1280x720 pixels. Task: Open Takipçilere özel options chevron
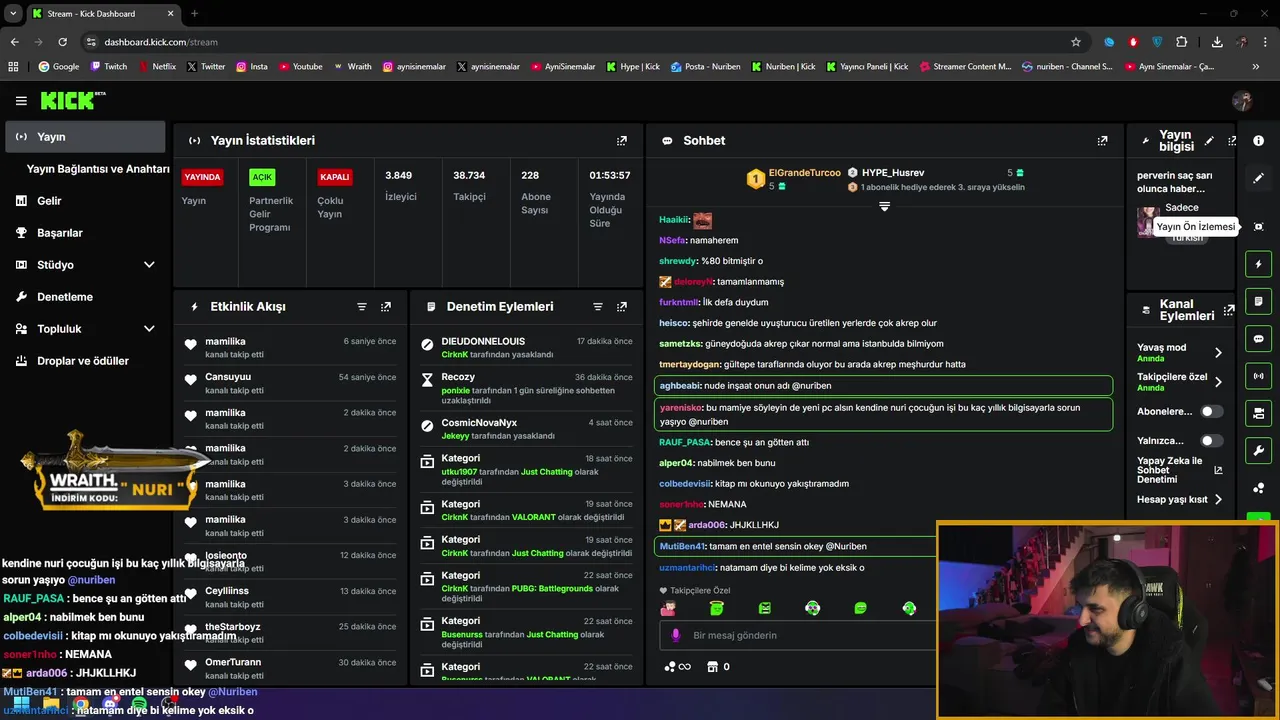point(1218,382)
